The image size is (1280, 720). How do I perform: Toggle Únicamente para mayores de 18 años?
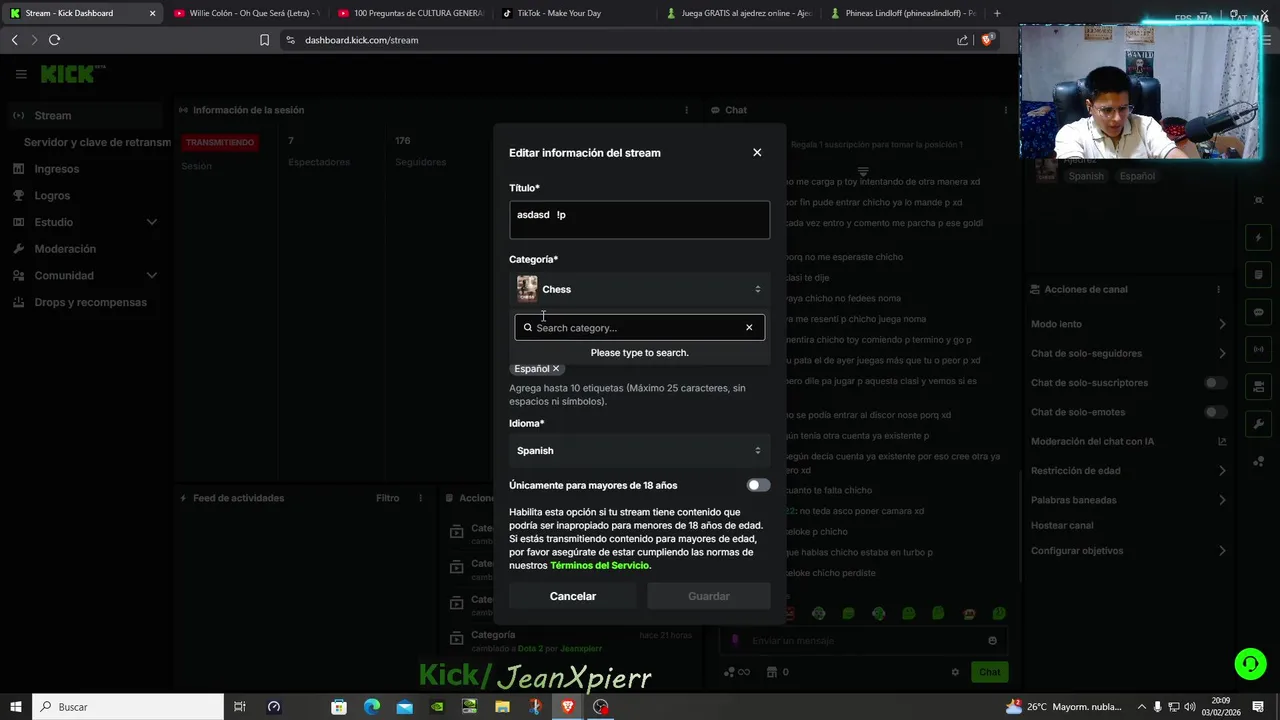click(x=758, y=485)
